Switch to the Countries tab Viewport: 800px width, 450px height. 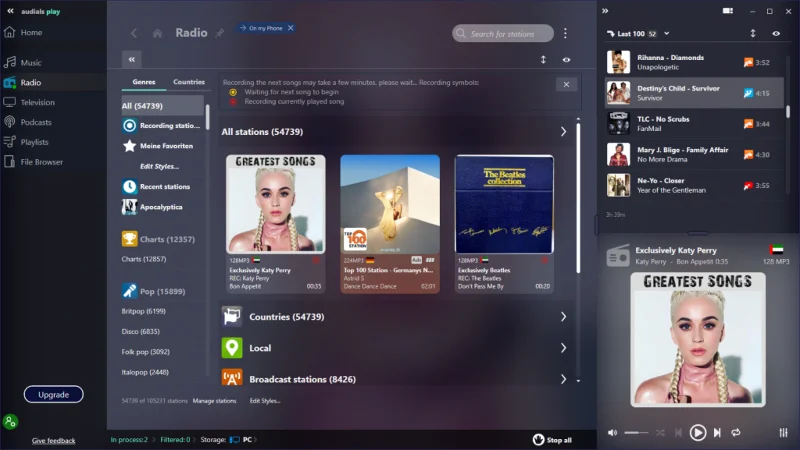point(189,82)
